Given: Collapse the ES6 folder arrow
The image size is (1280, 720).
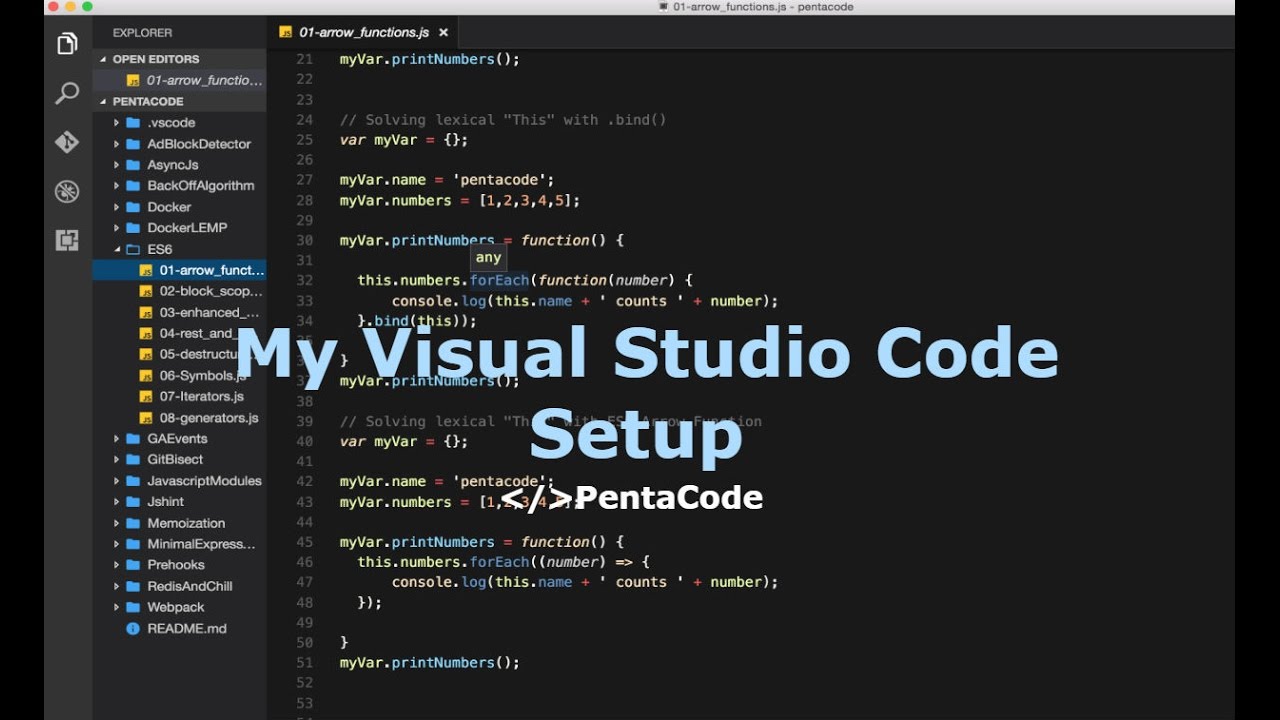Looking at the screenshot, I should coord(117,249).
